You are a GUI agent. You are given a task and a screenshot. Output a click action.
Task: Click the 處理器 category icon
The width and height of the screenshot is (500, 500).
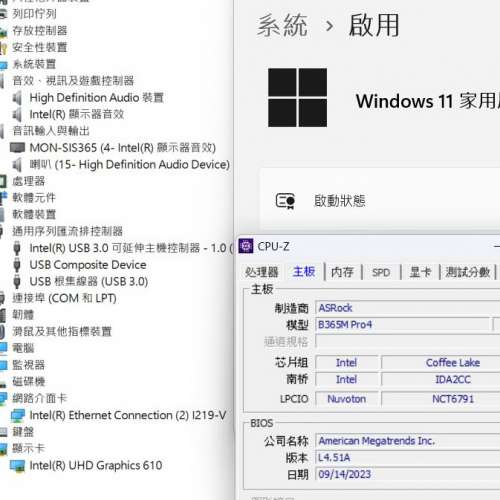pyautogui.click(x=3, y=181)
